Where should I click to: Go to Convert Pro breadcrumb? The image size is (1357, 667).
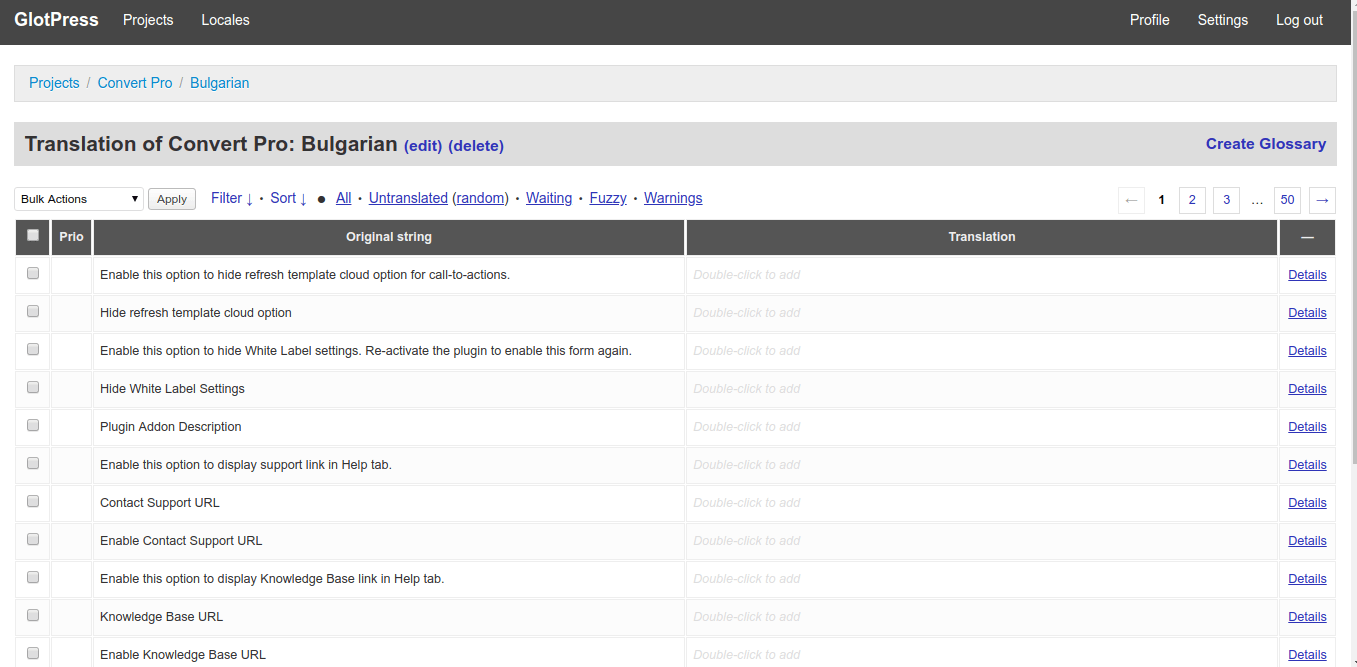135,83
